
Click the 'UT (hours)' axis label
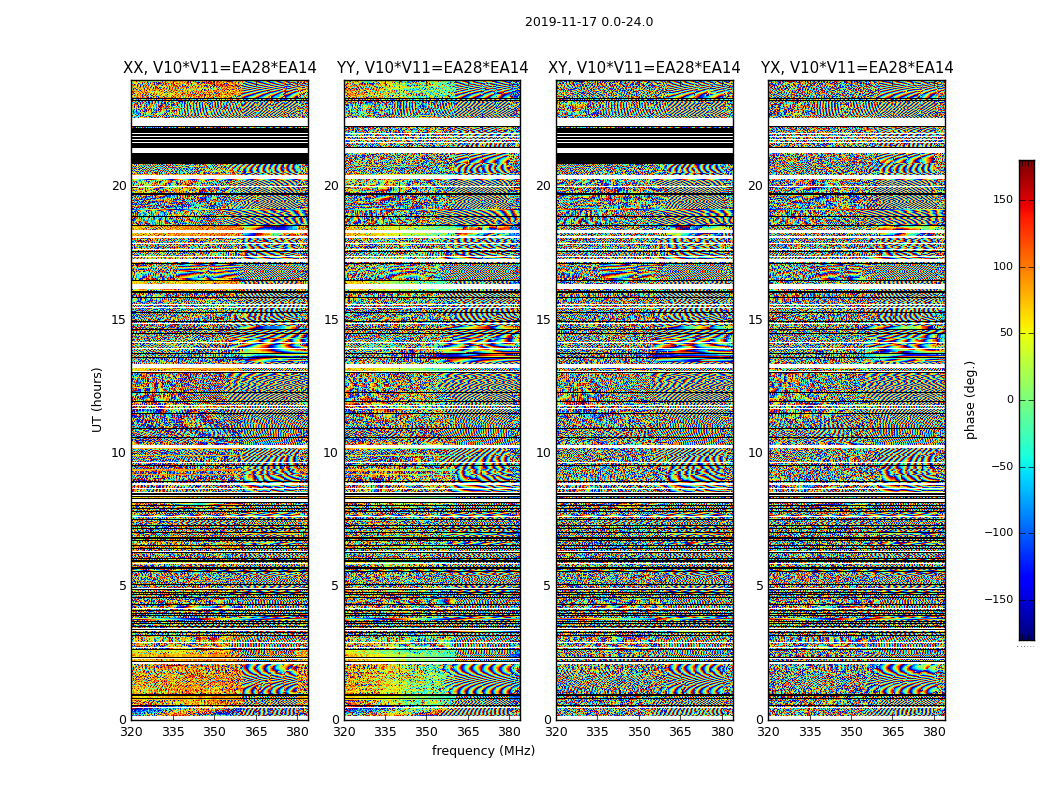click(x=97, y=400)
